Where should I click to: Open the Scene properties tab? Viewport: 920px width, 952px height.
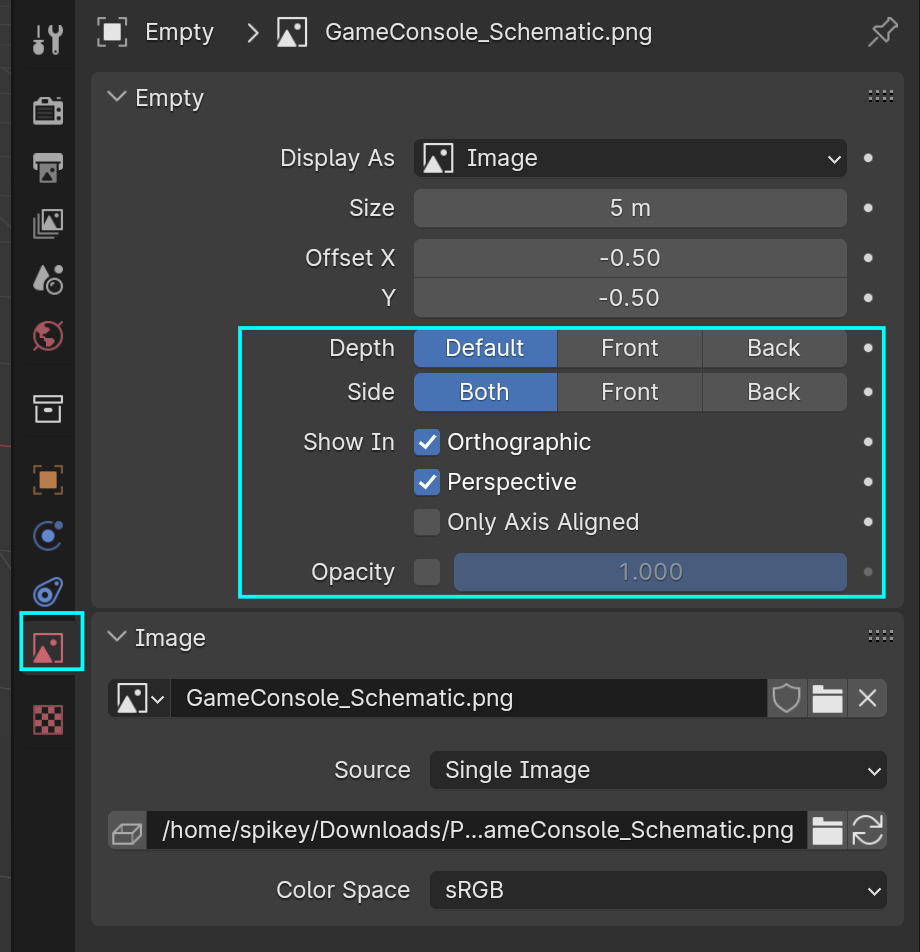47,279
